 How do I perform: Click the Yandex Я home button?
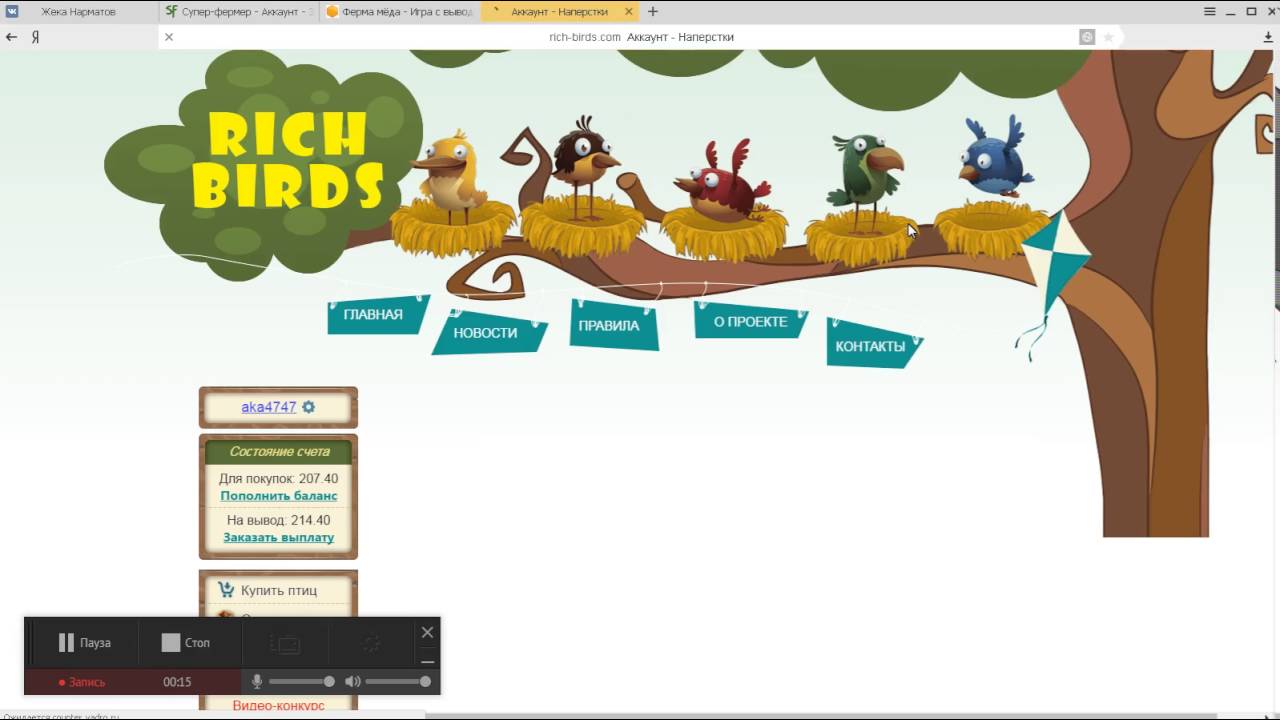(x=35, y=37)
